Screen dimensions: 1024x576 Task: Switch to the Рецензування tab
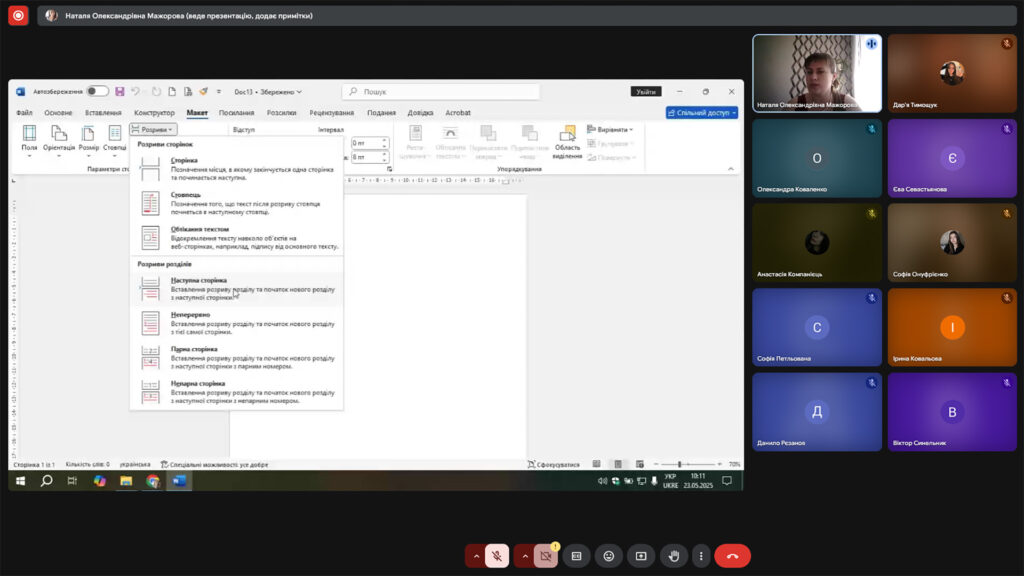[332, 113]
